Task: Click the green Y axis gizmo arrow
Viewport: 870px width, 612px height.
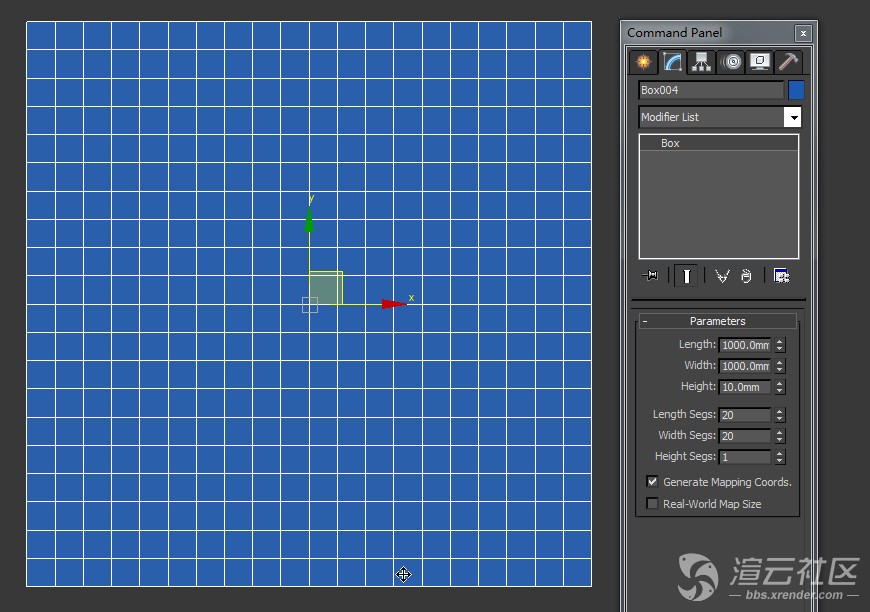Action: tap(310, 220)
